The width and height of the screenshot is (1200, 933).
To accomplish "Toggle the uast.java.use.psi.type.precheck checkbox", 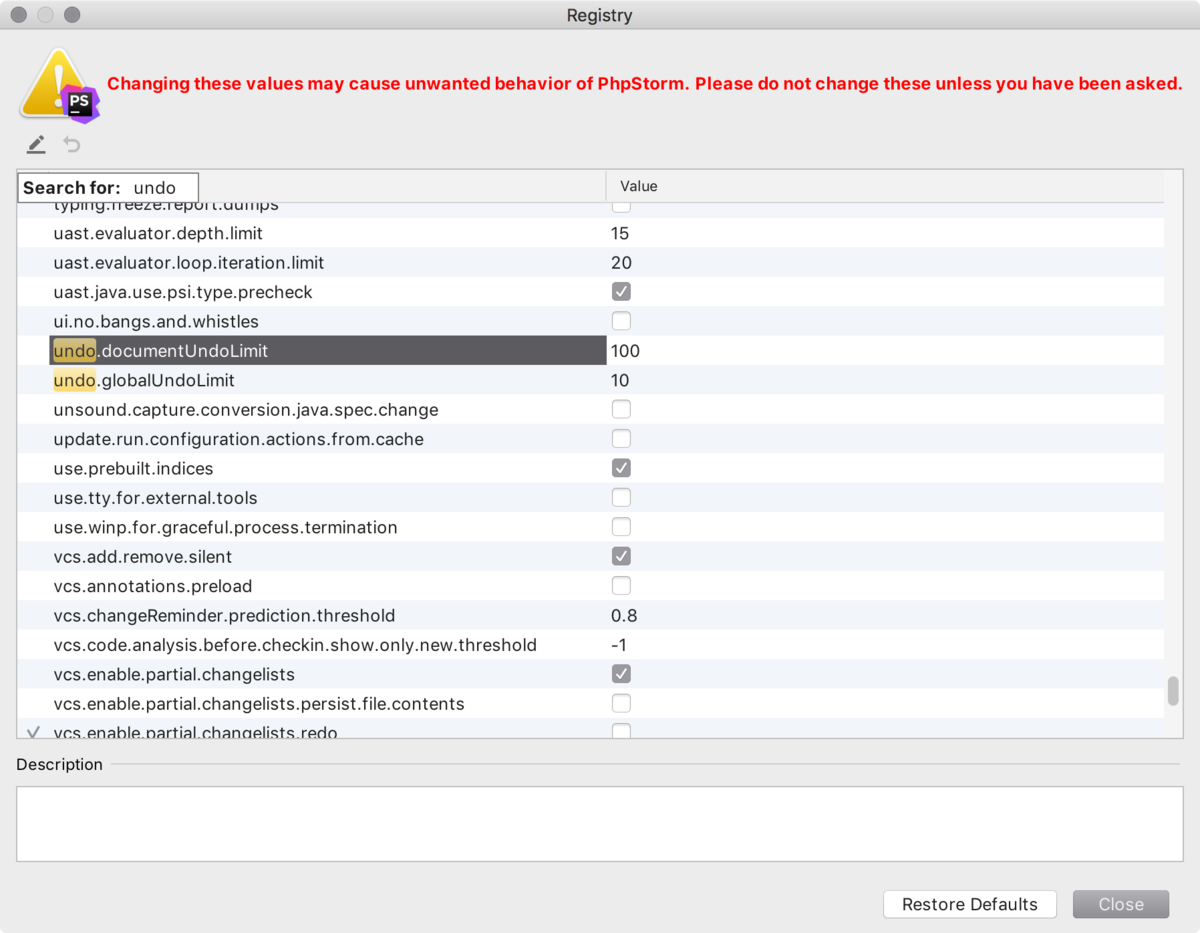I will (621, 291).
